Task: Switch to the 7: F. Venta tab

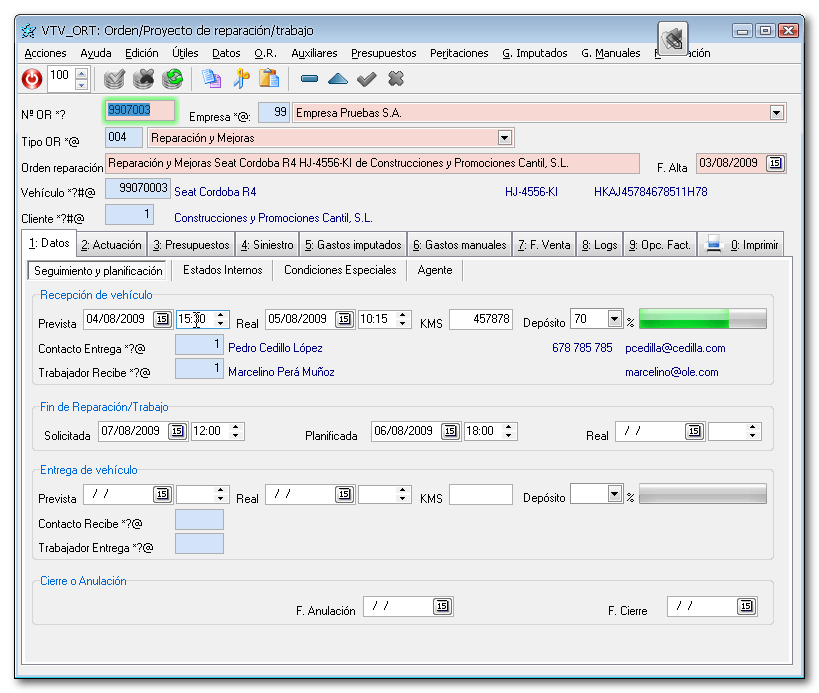Action: [x=544, y=245]
